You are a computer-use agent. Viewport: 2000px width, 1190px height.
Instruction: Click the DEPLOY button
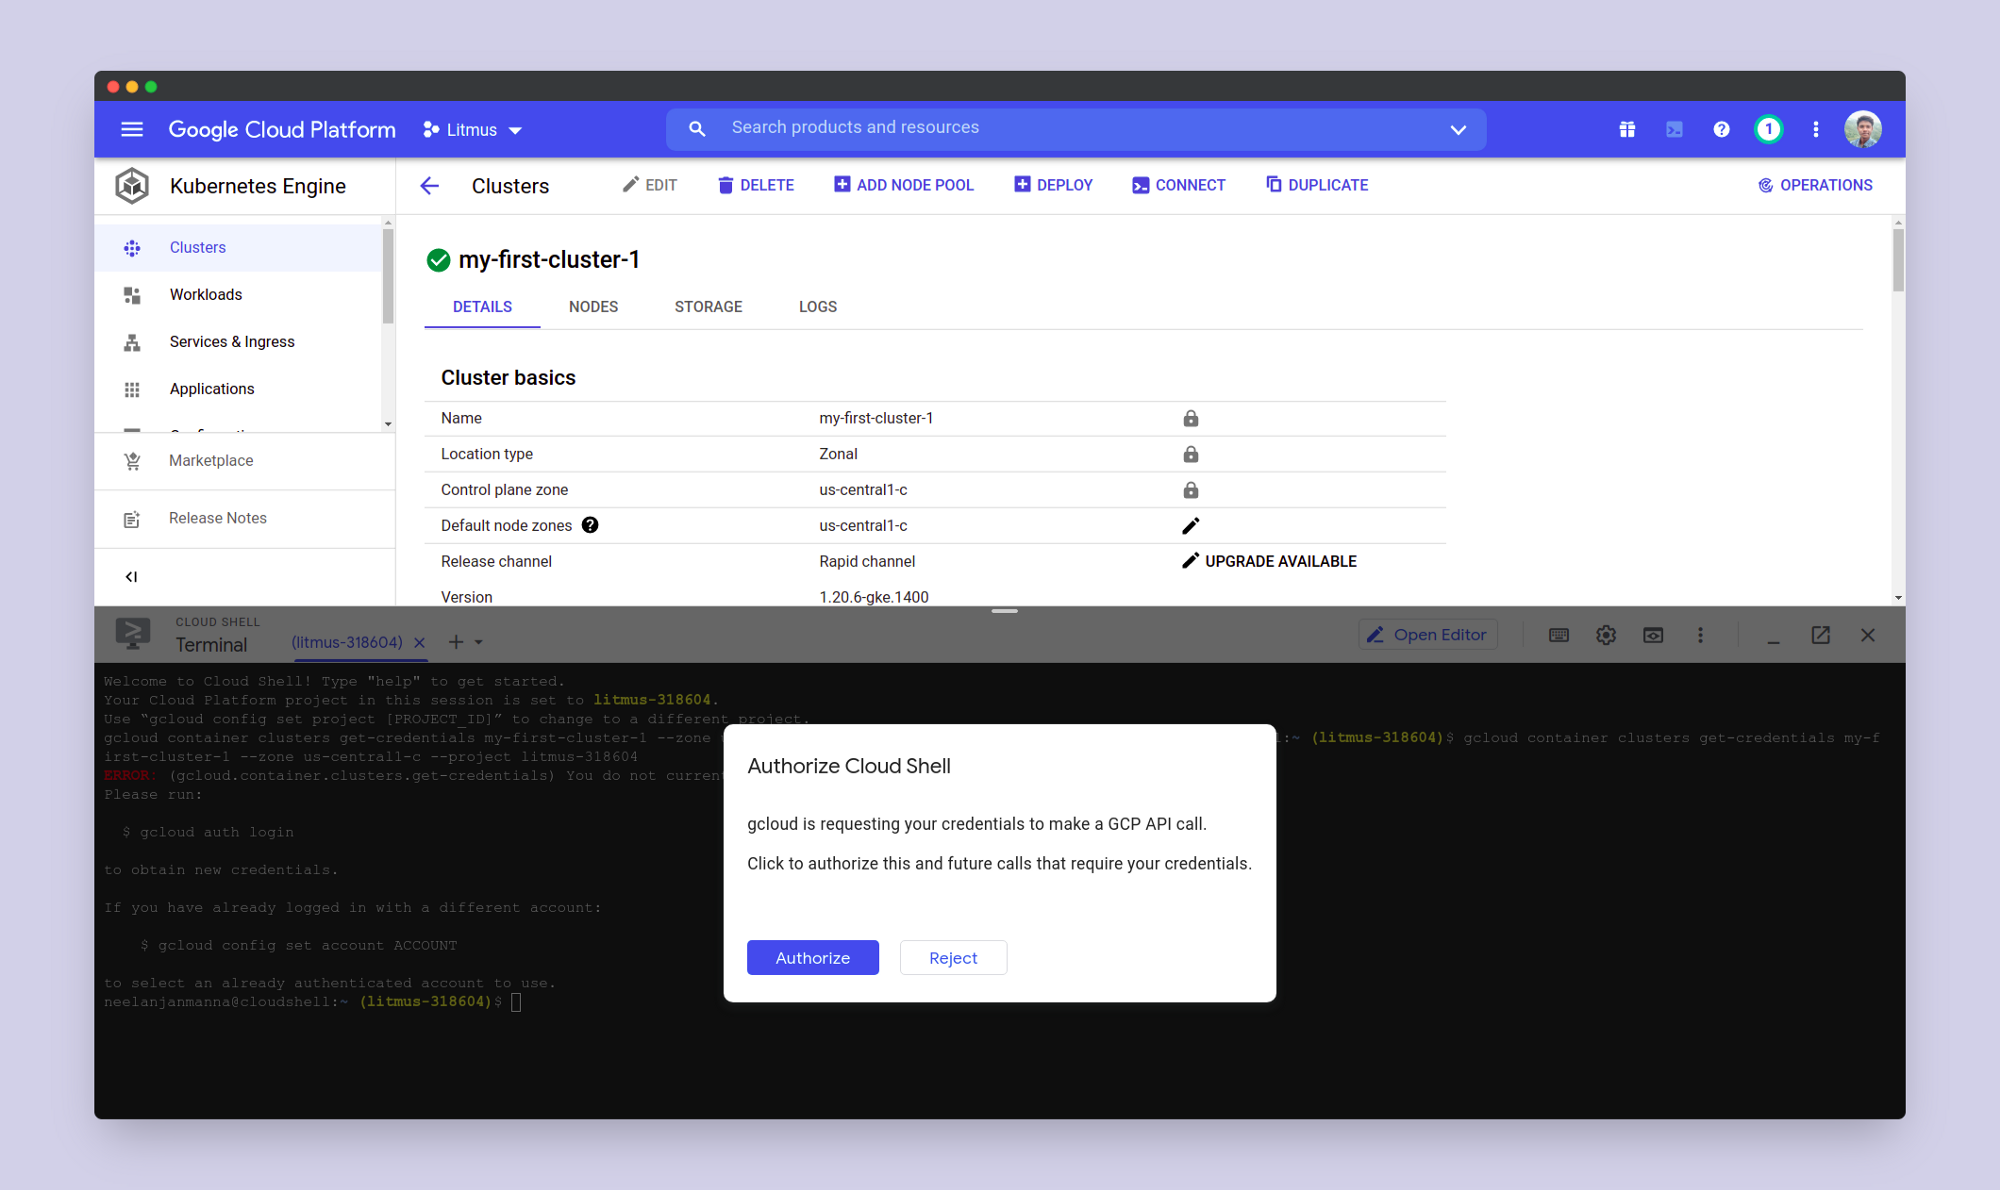(x=1053, y=185)
